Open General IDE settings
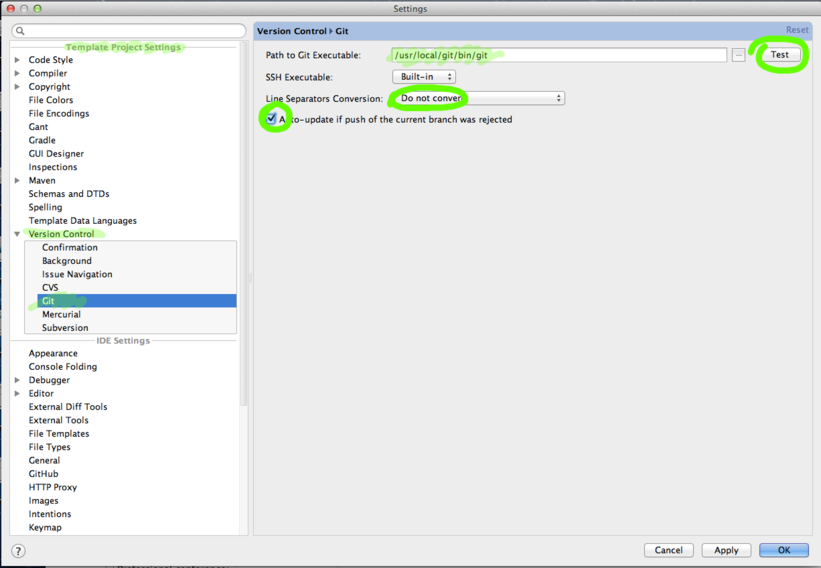821x568 pixels. point(44,461)
